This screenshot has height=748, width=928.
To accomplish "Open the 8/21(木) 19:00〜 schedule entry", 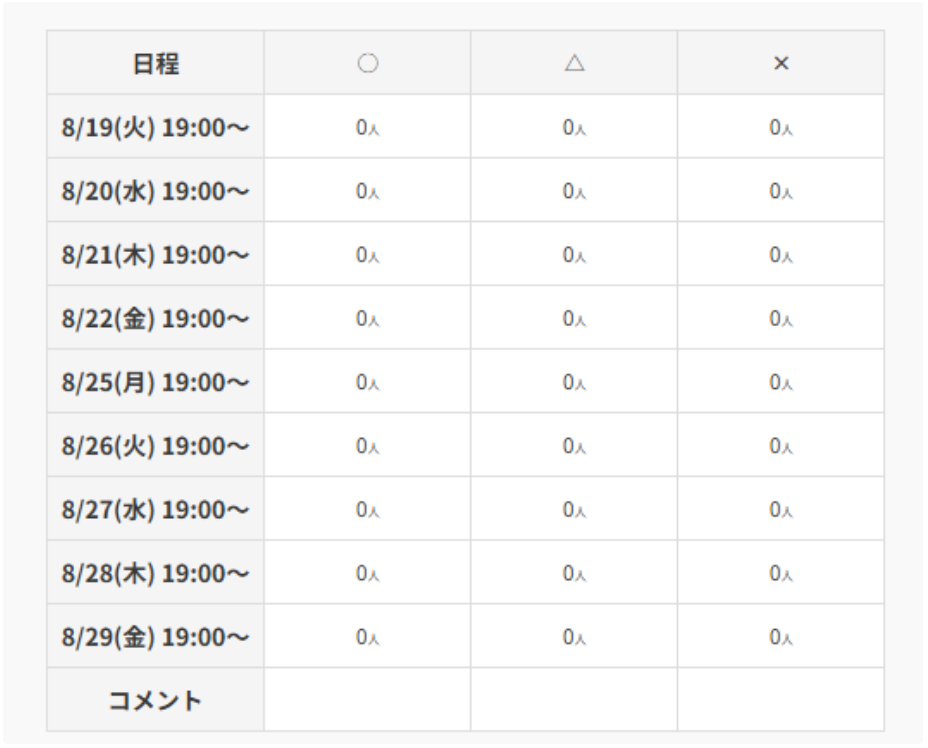I will tap(156, 255).
